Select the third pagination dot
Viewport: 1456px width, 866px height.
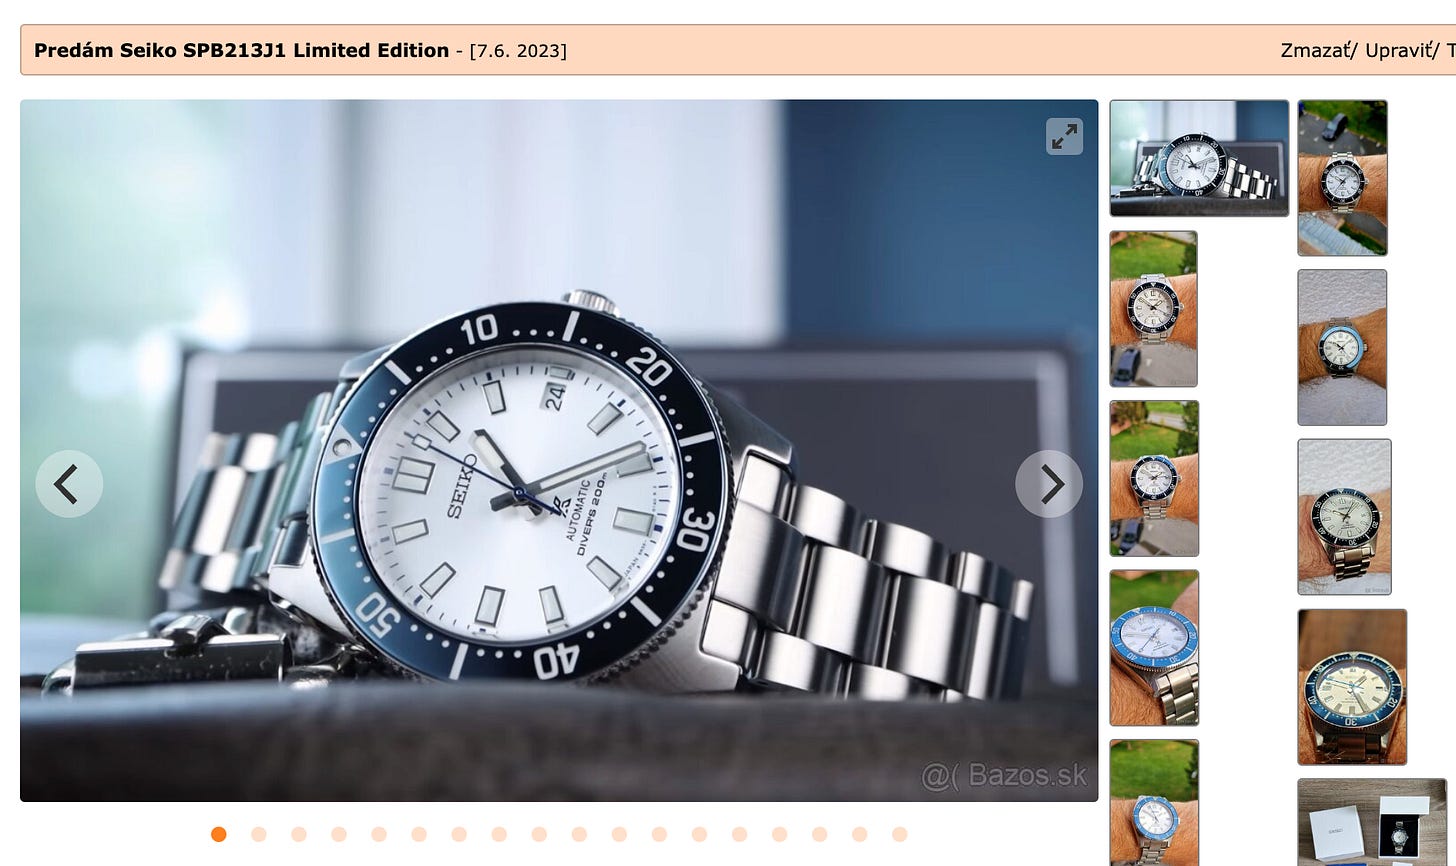click(299, 834)
